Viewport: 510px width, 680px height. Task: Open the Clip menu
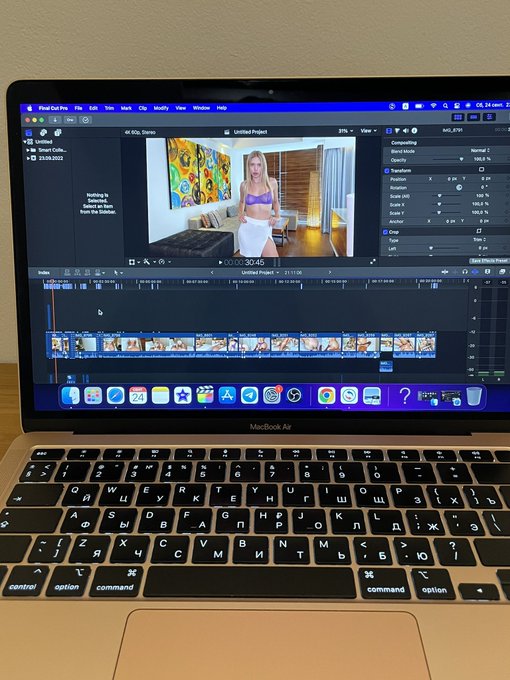point(143,108)
